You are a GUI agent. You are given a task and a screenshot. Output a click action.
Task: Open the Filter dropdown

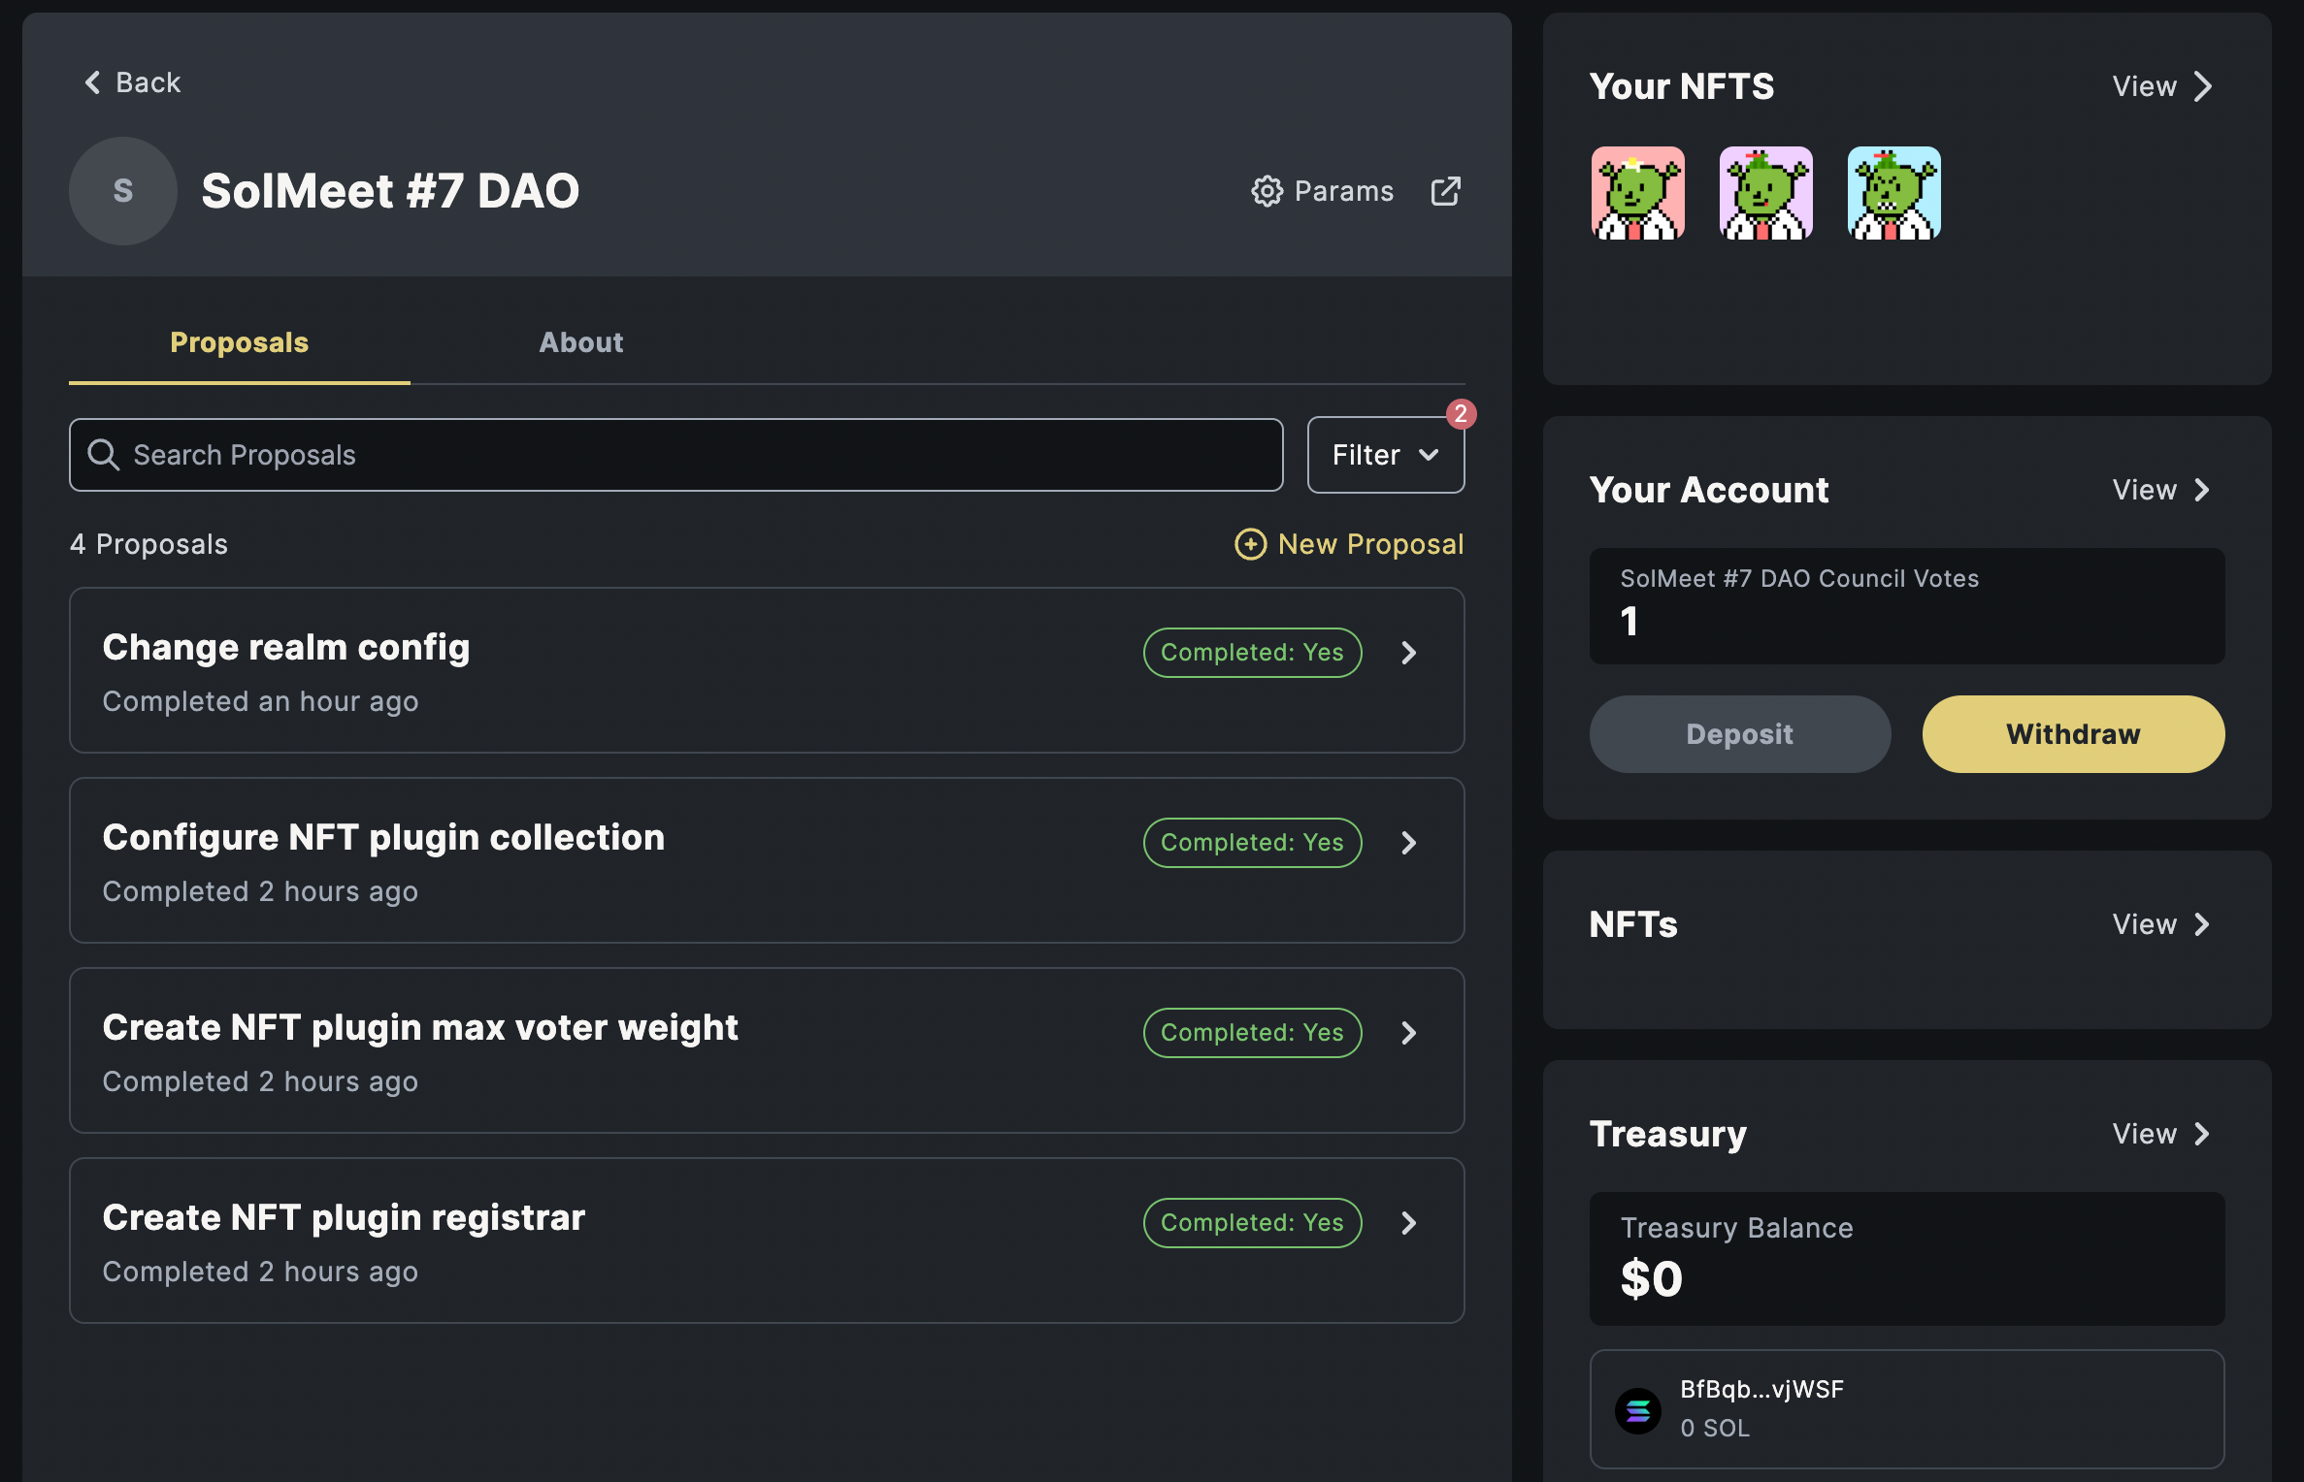1385,455
